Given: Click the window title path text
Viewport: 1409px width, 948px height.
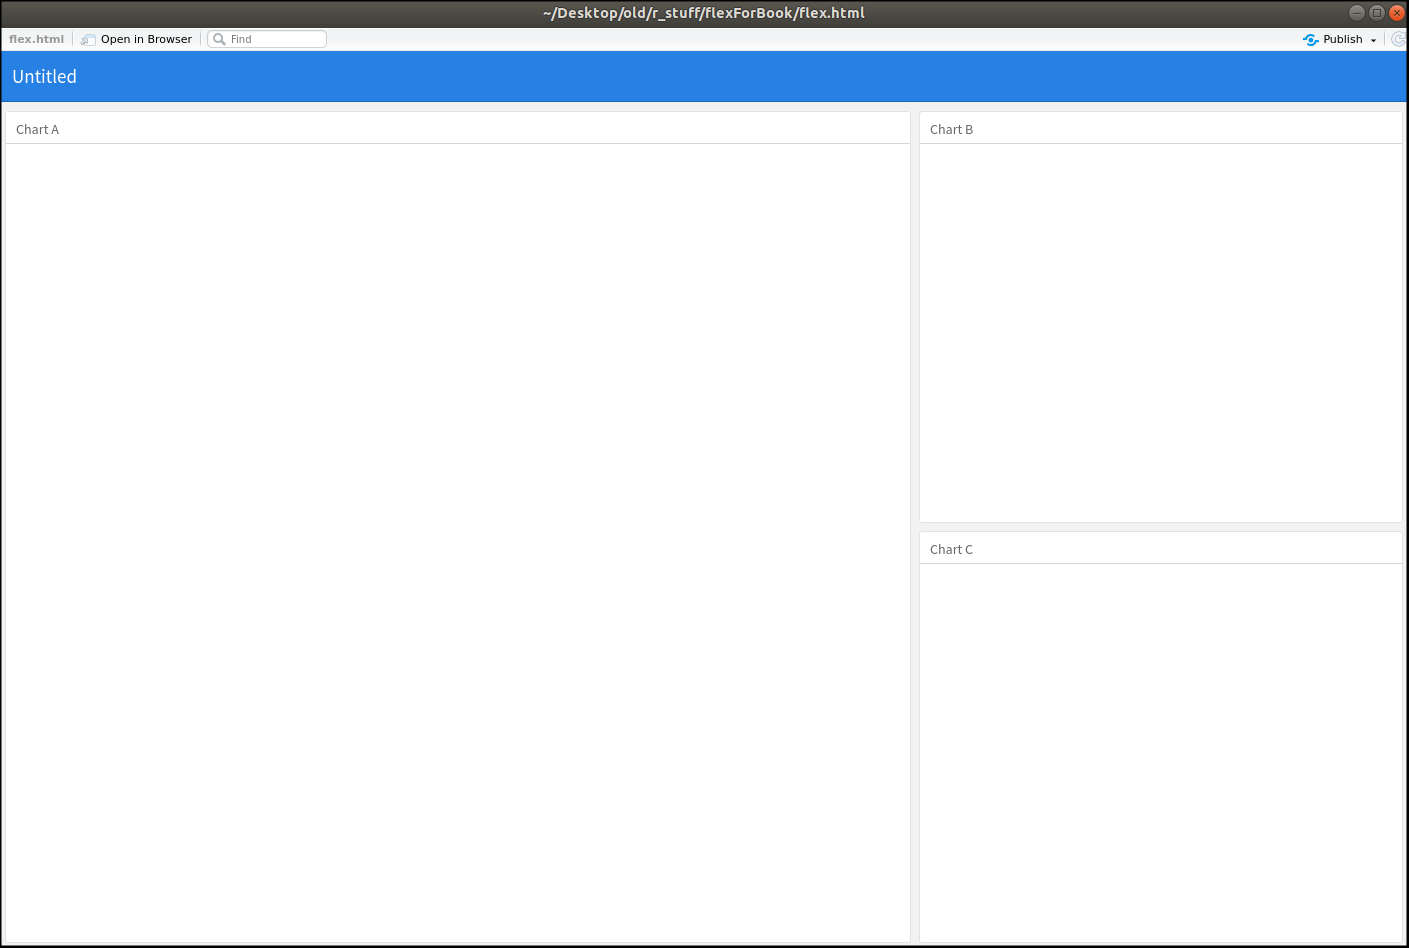Looking at the screenshot, I should 704,13.
